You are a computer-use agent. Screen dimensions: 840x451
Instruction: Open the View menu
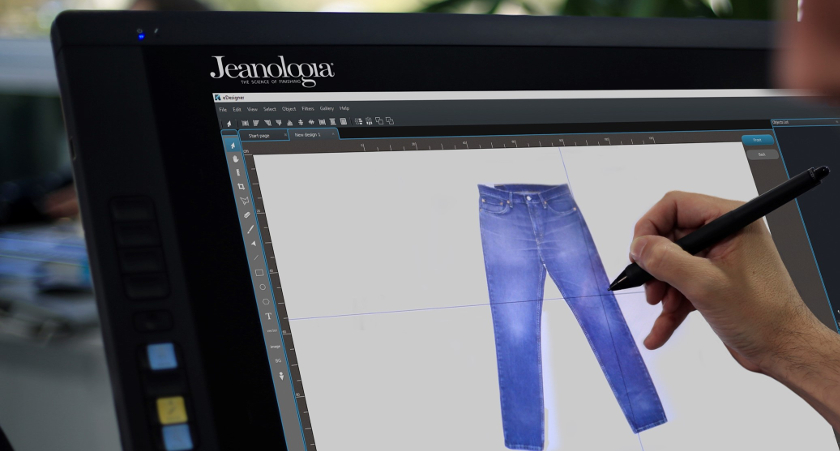[x=252, y=109]
